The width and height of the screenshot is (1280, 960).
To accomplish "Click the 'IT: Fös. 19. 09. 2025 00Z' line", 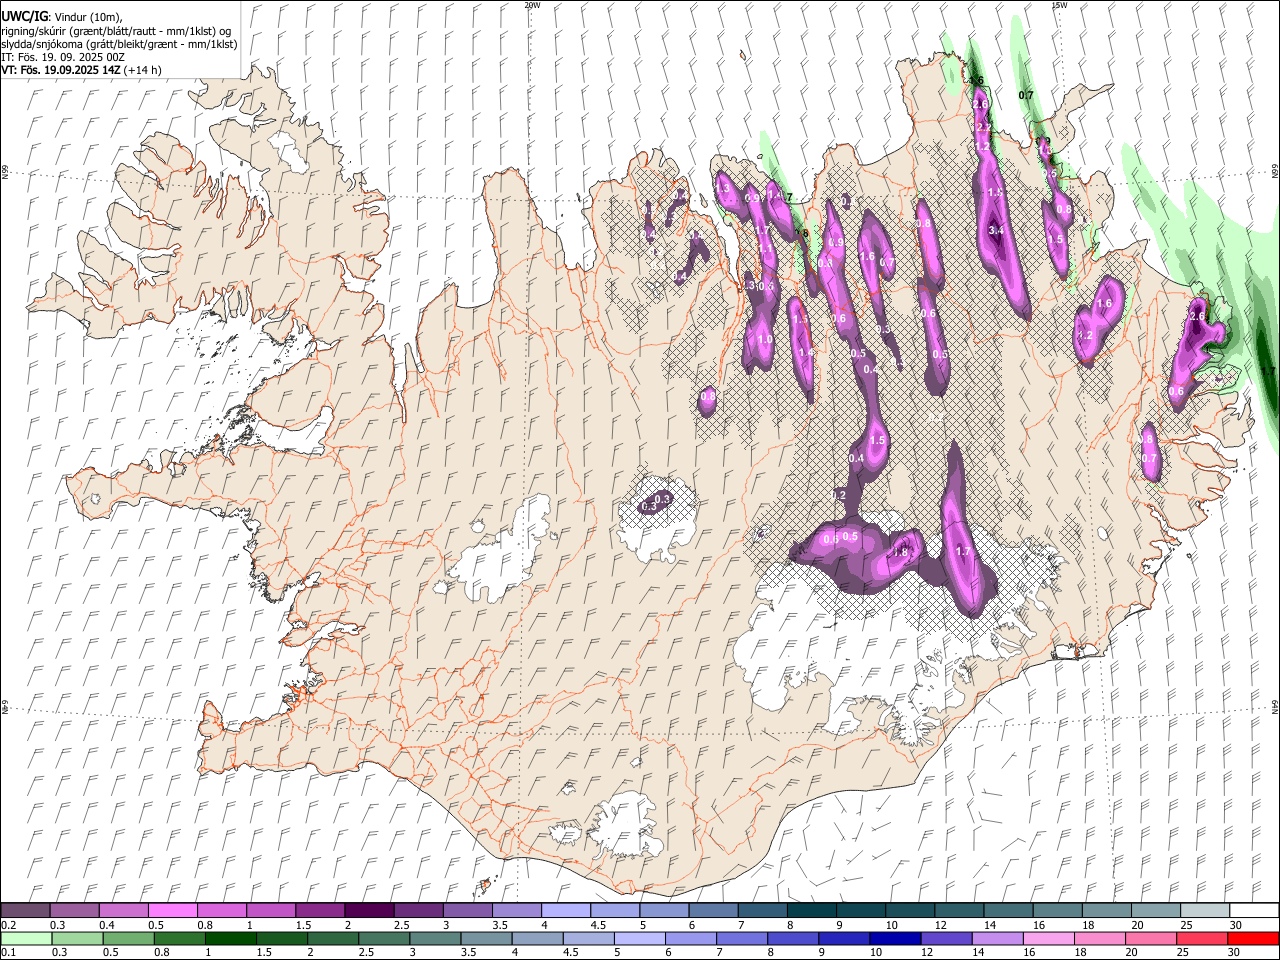I will pyautogui.click(x=62, y=57).
